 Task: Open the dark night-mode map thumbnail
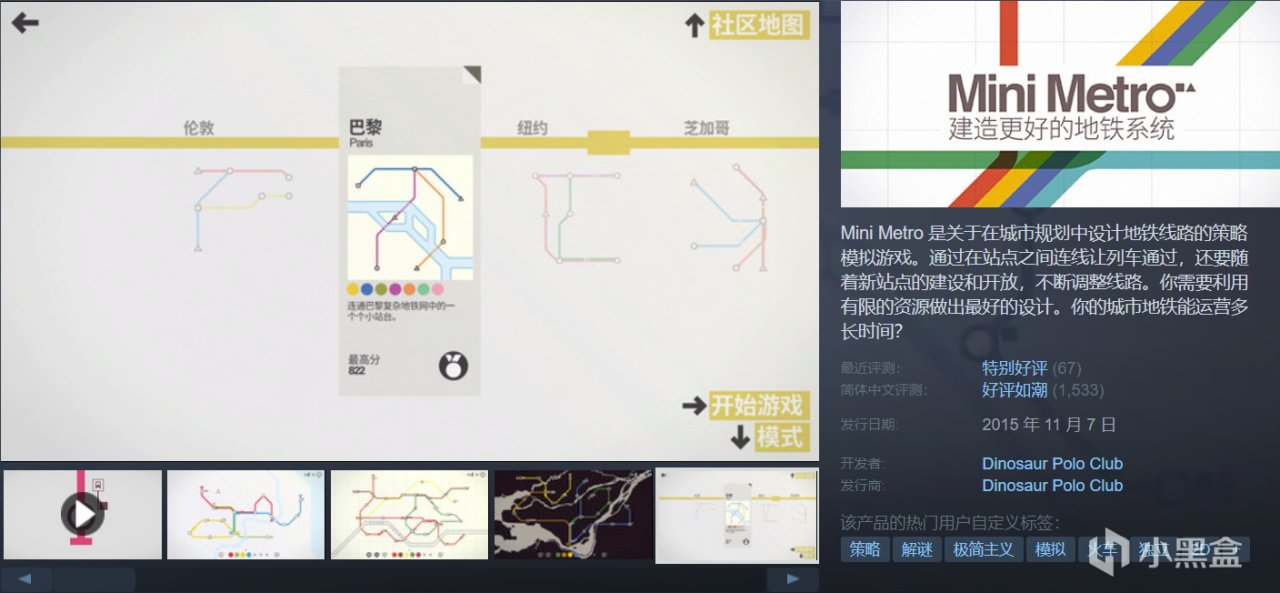573,515
